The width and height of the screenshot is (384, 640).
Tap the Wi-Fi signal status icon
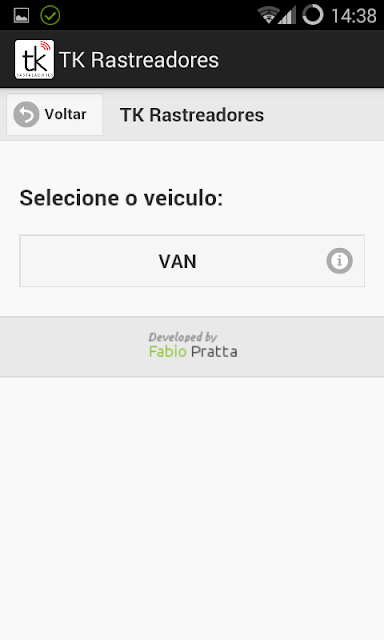pyautogui.click(x=267, y=16)
